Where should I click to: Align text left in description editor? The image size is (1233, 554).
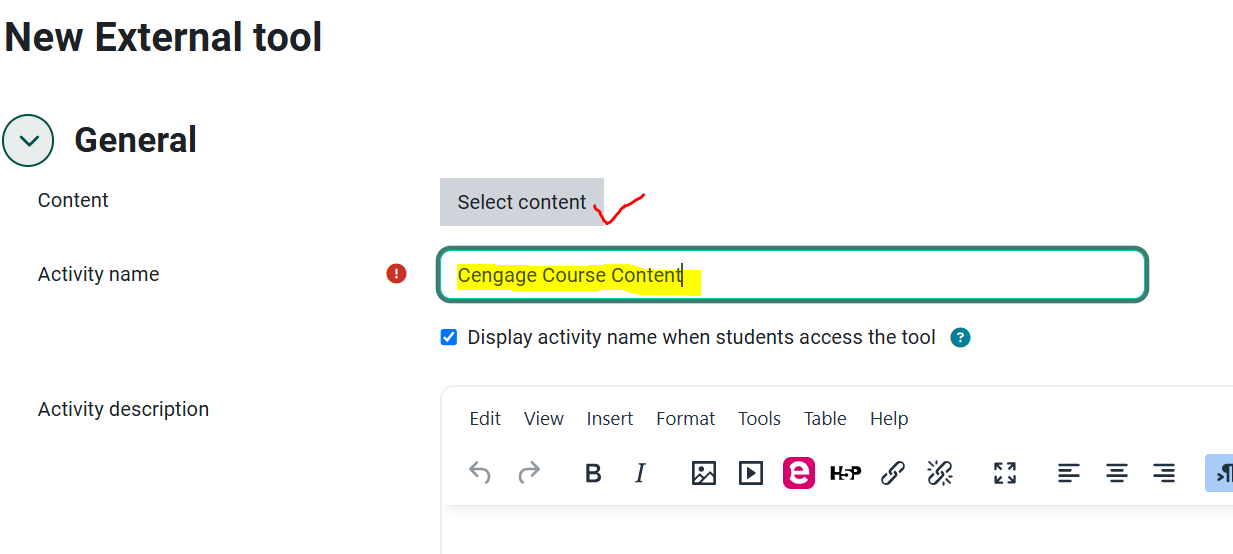[x=1069, y=473]
